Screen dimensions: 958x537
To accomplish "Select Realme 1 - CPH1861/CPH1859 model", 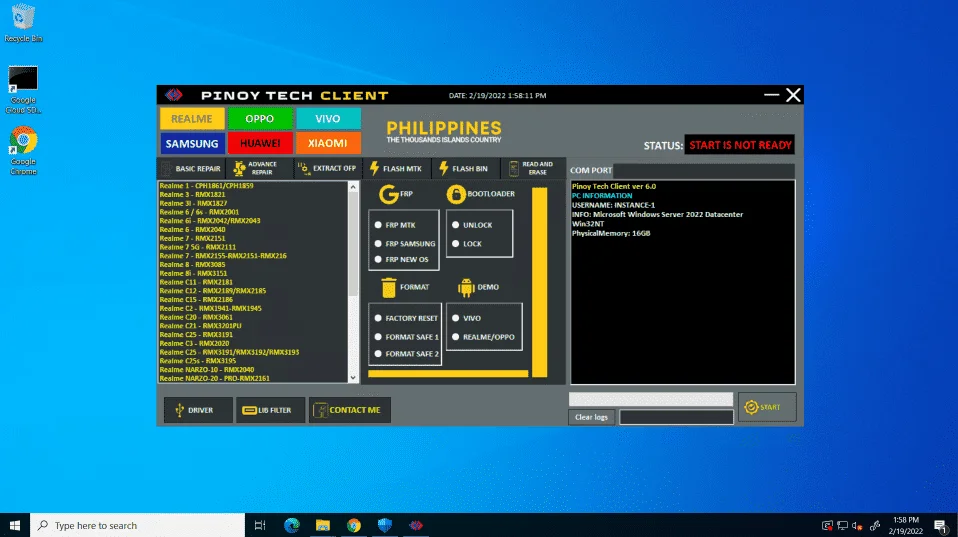I will (x=207, y=186).
